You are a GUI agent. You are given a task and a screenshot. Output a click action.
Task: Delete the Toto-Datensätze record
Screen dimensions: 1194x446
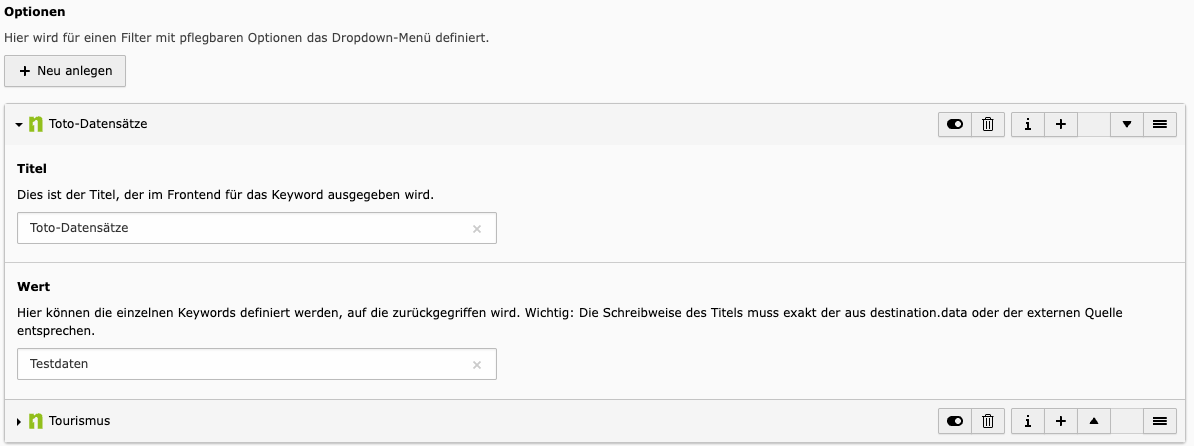[x=988, y=125]
